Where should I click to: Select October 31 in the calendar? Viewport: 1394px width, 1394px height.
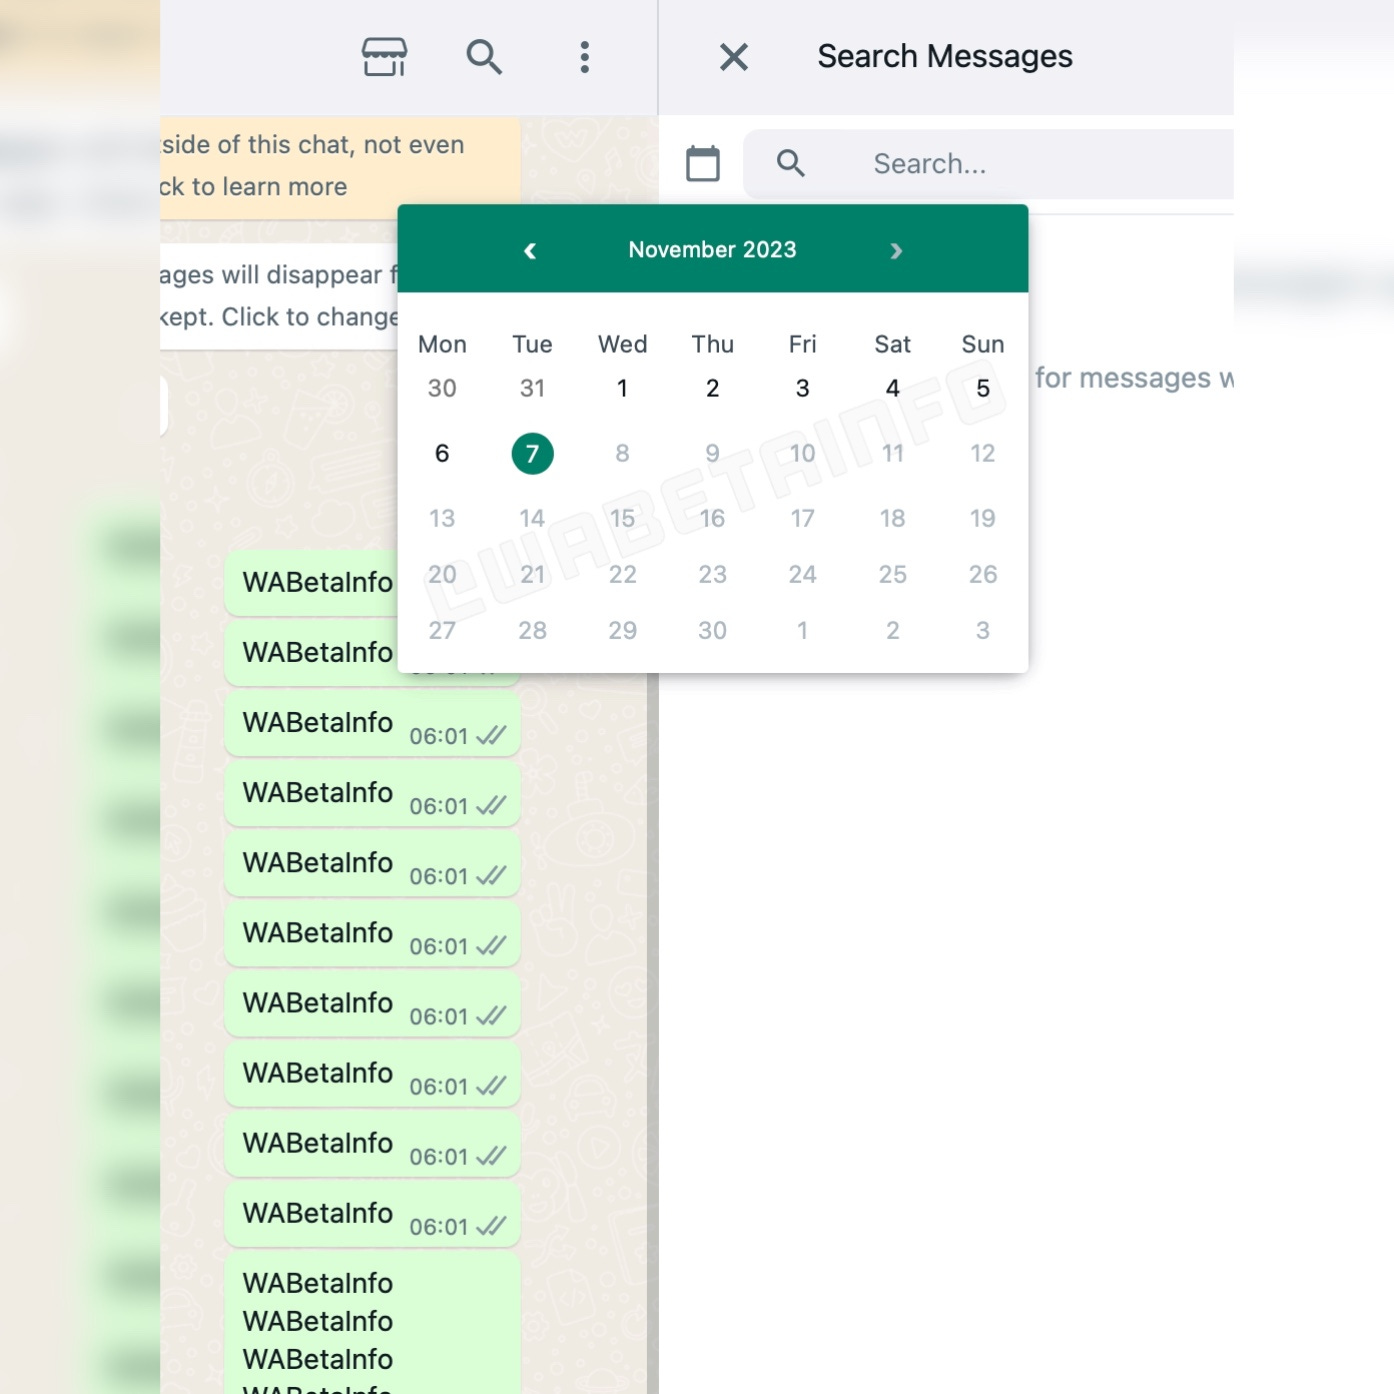coord(532,388)
